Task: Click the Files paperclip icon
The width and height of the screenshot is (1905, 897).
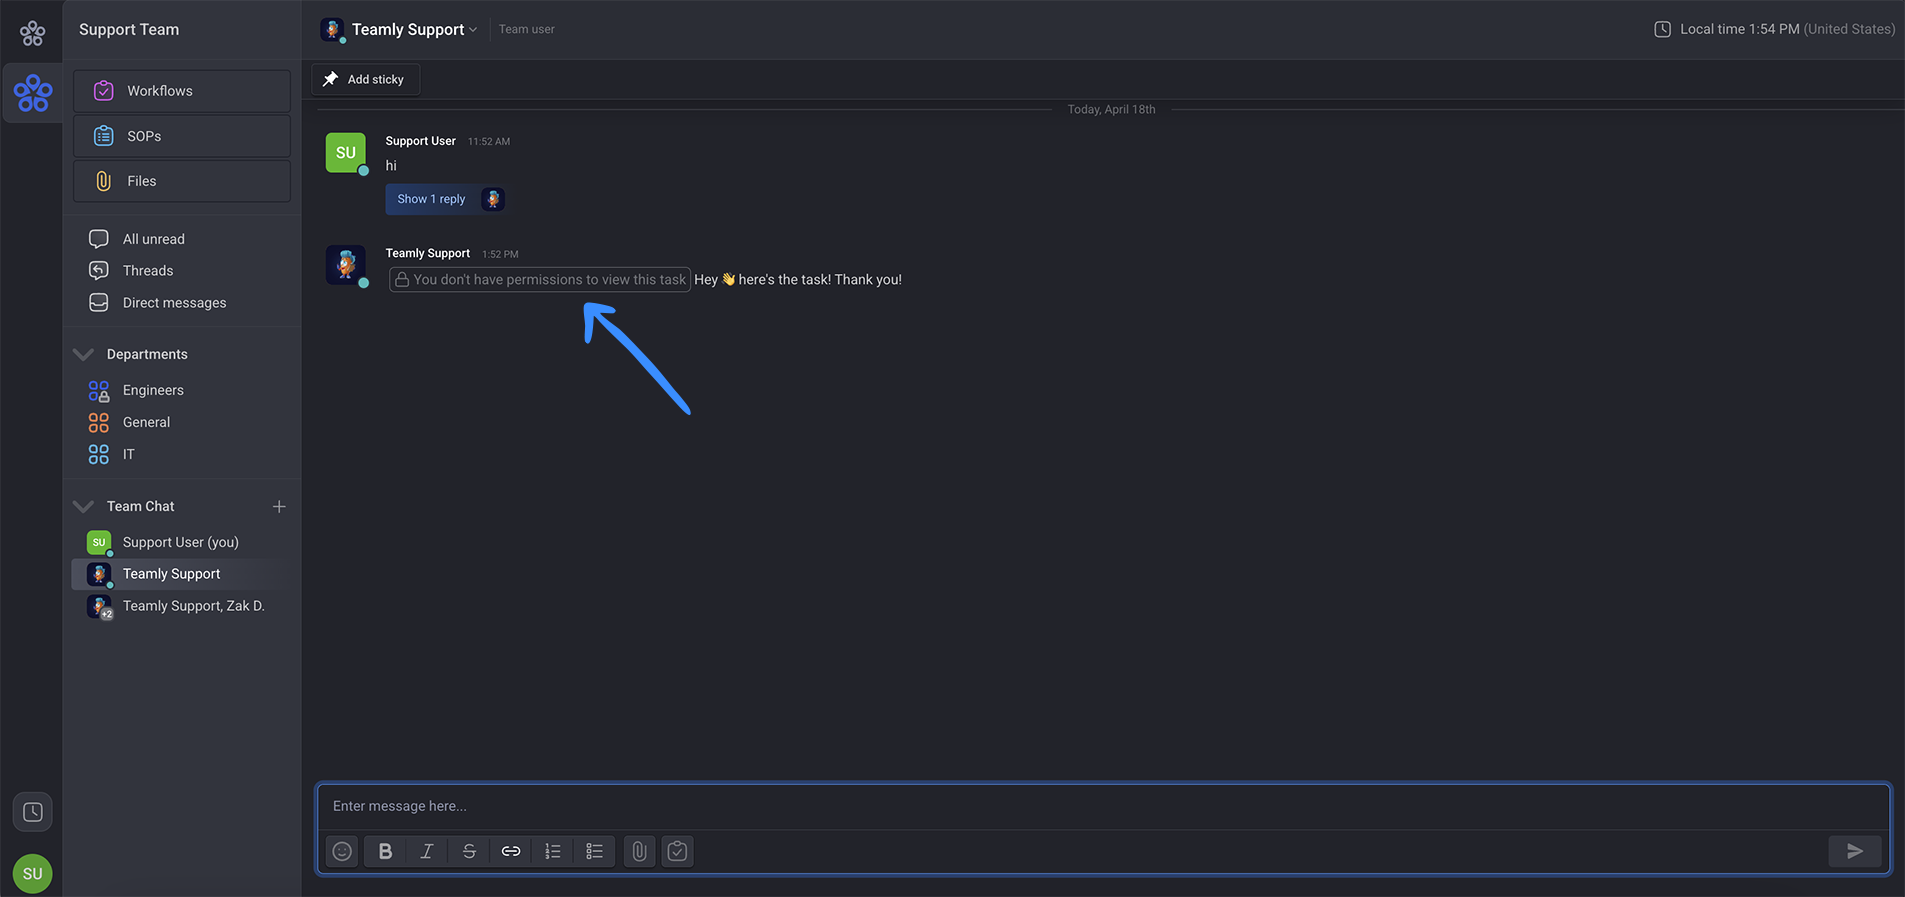Action: (x=103, y=181)
